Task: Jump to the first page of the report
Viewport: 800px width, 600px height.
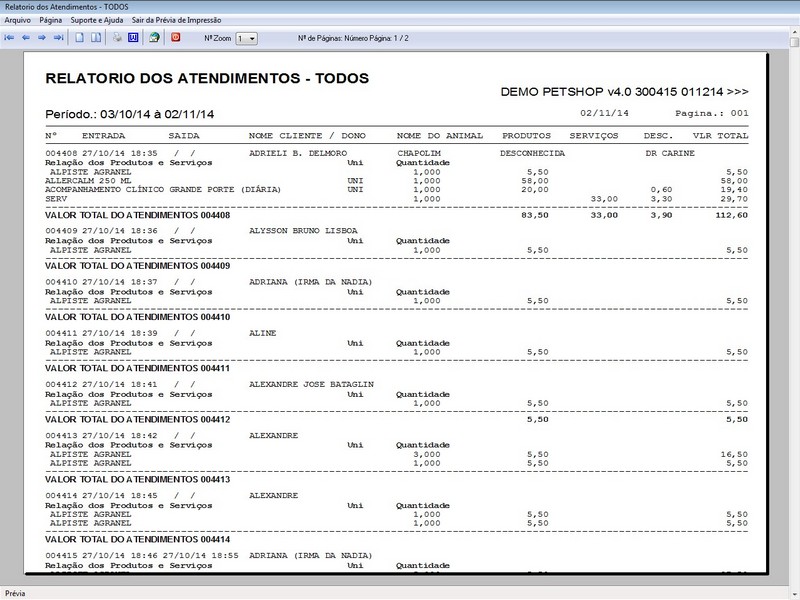Action: click(x=10, y=37)
